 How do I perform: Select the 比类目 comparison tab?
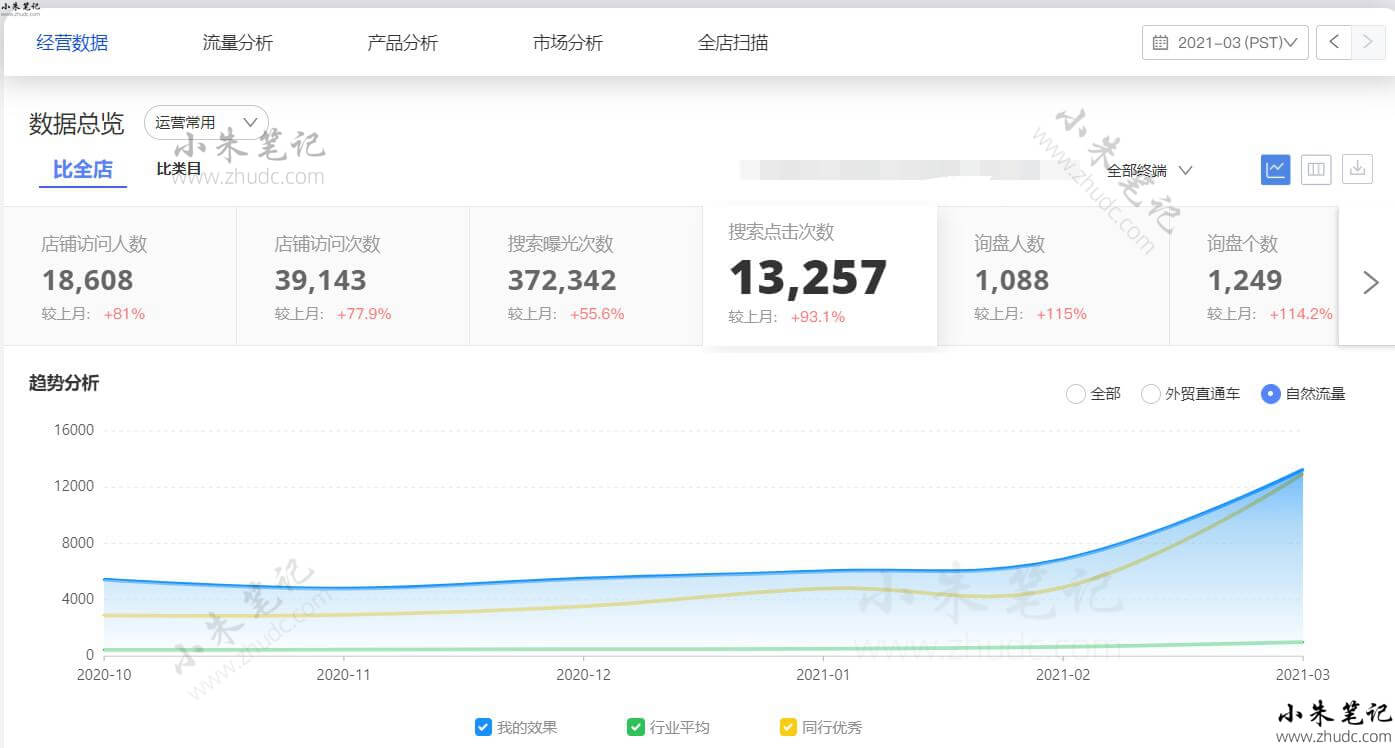tap(179, 169)
